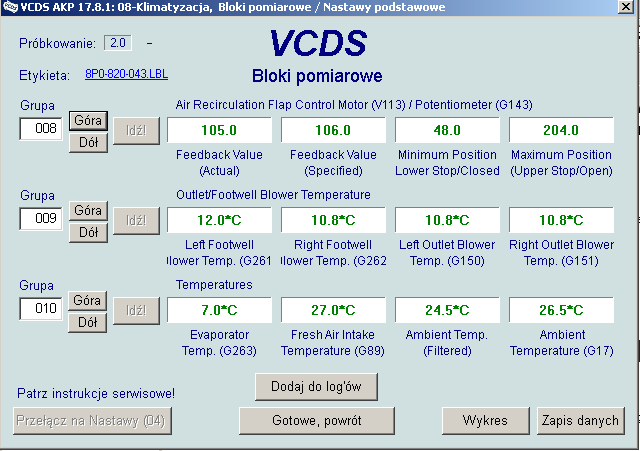This screenshot has width=640, height=451.
Task: Click the Bloki pomiarowe heading
Action: [317, 76]
